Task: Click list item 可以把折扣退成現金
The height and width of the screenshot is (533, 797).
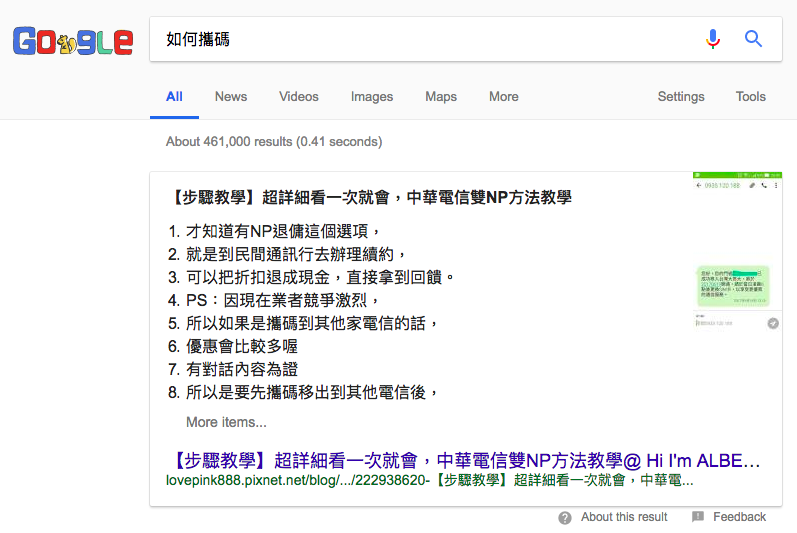Action: 320,277
